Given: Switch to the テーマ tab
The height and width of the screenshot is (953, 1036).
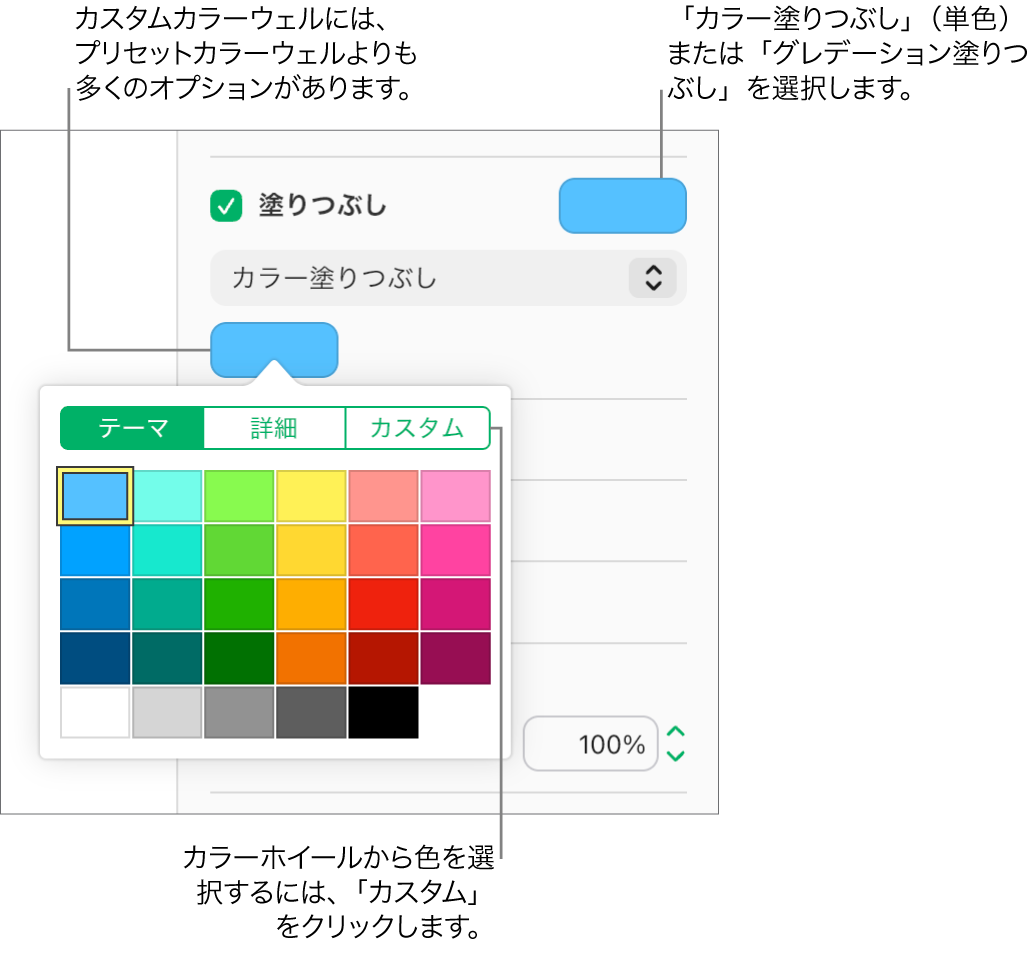Looking at the screenshot, I should pyautogui.click(x=131, y=428).
